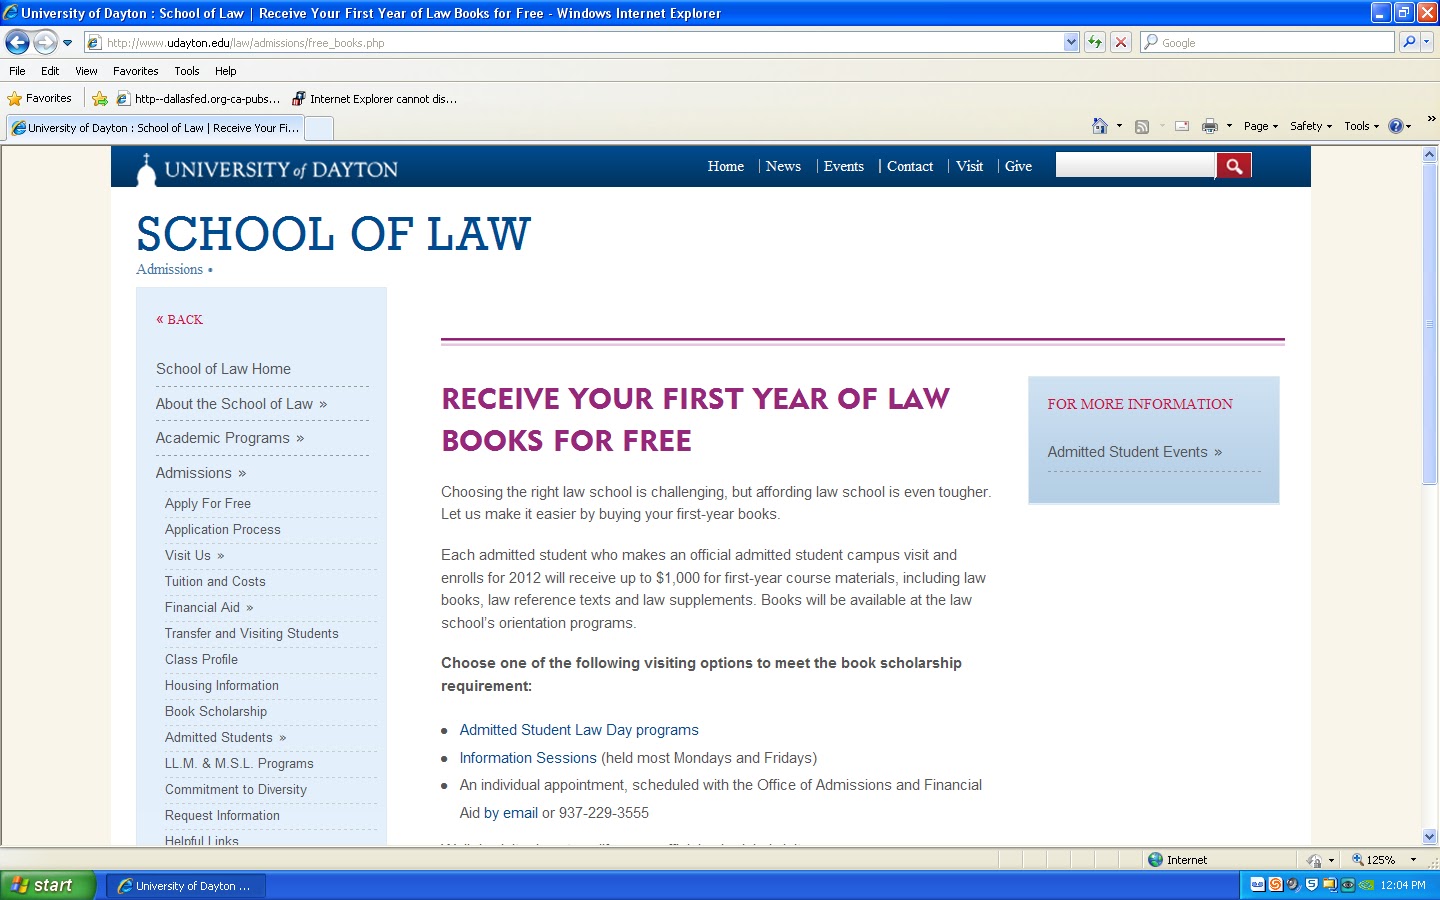Click the University of Dayton chapel logo
Image resolution: width=1440 pixels, height=900 pixels.
146,170
